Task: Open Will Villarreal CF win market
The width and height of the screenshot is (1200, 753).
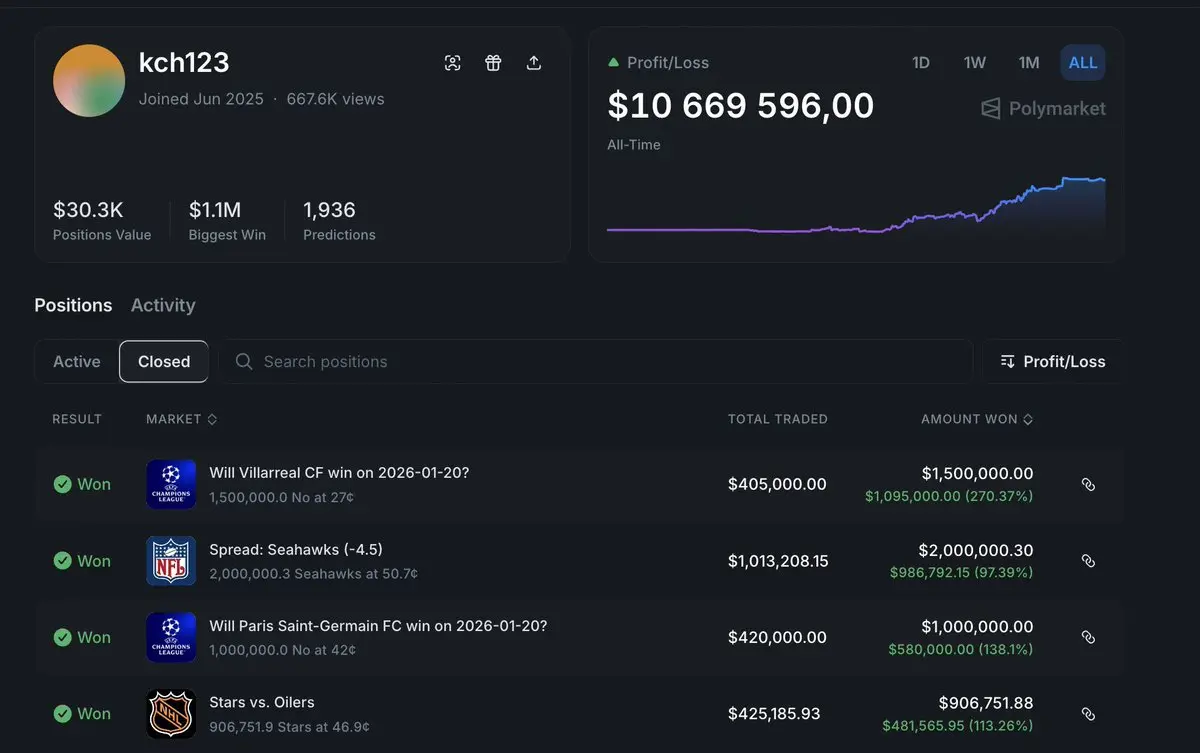Action: [x=339, y=473]
